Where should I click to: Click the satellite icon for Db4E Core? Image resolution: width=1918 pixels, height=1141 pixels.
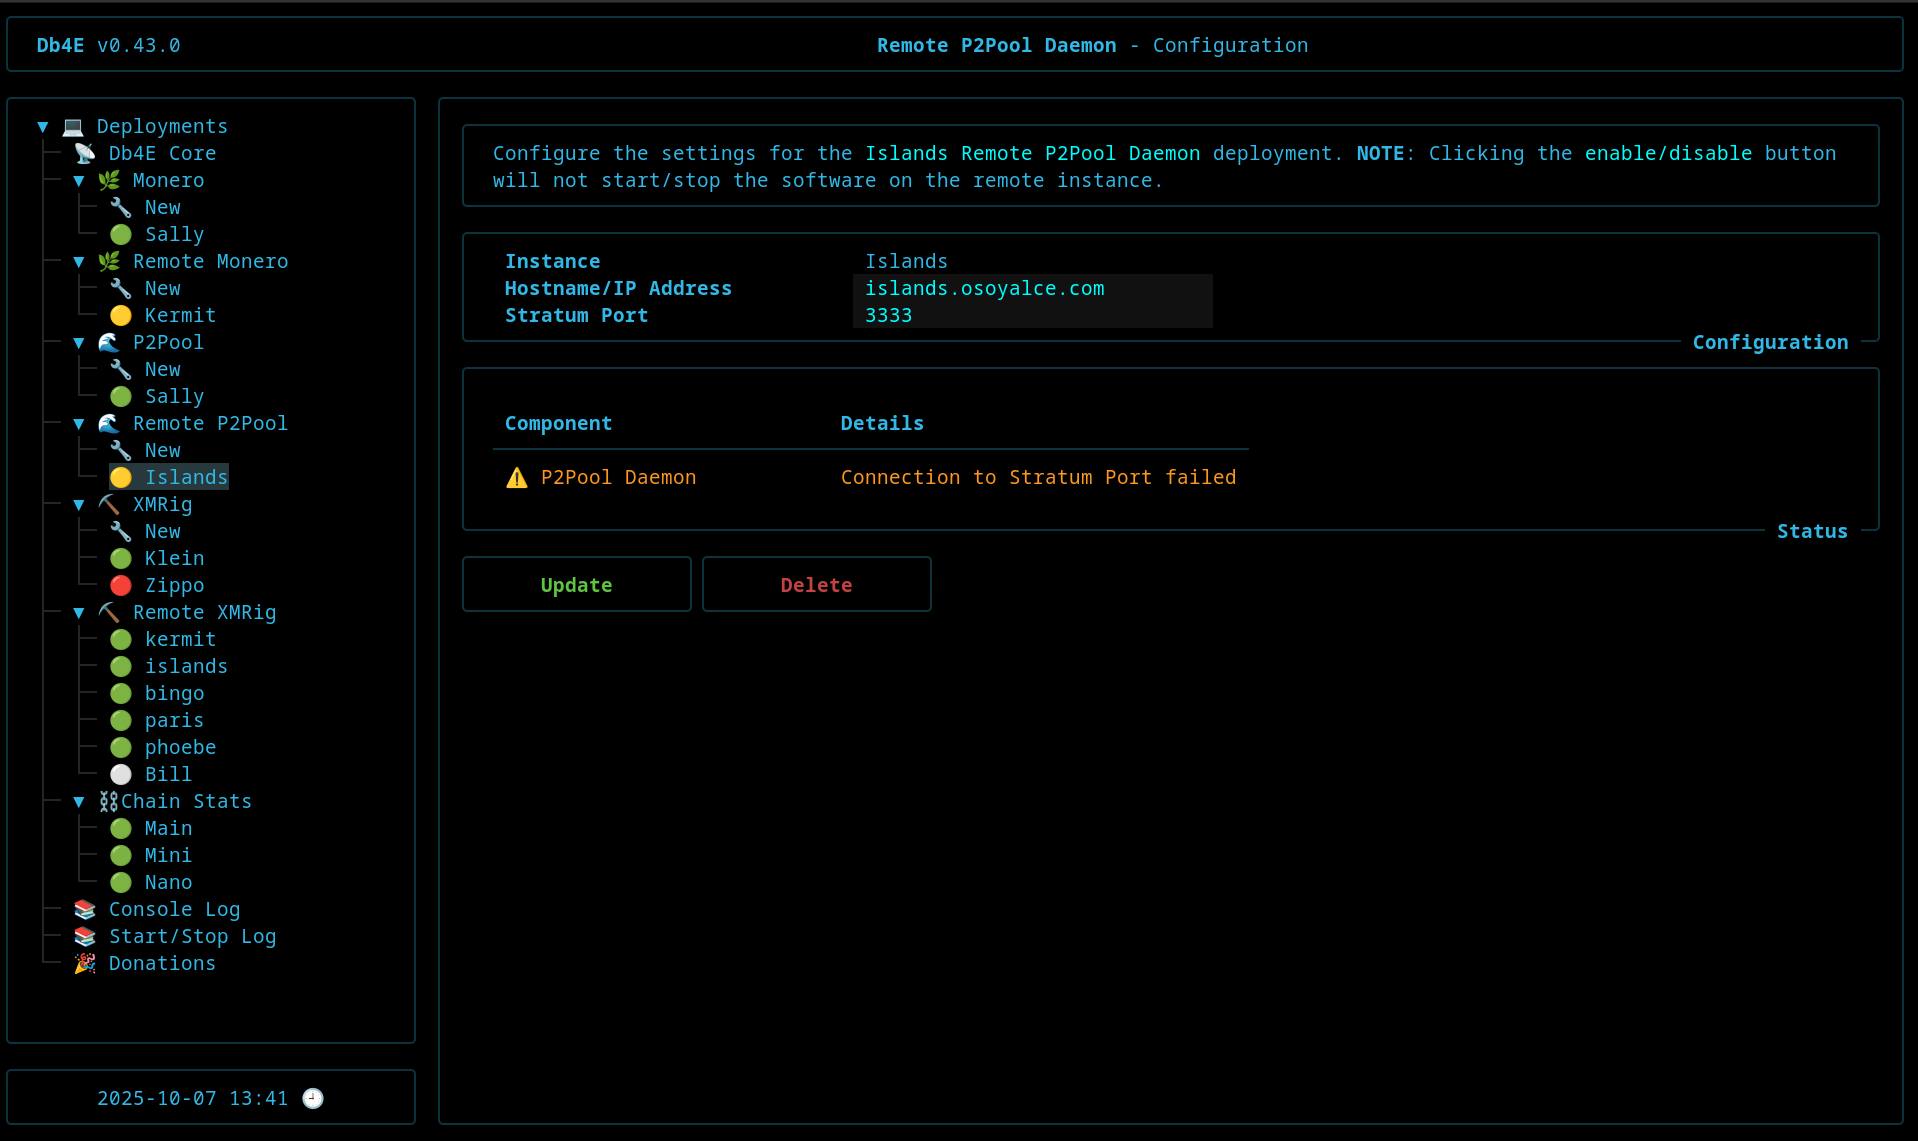point(85,153)
